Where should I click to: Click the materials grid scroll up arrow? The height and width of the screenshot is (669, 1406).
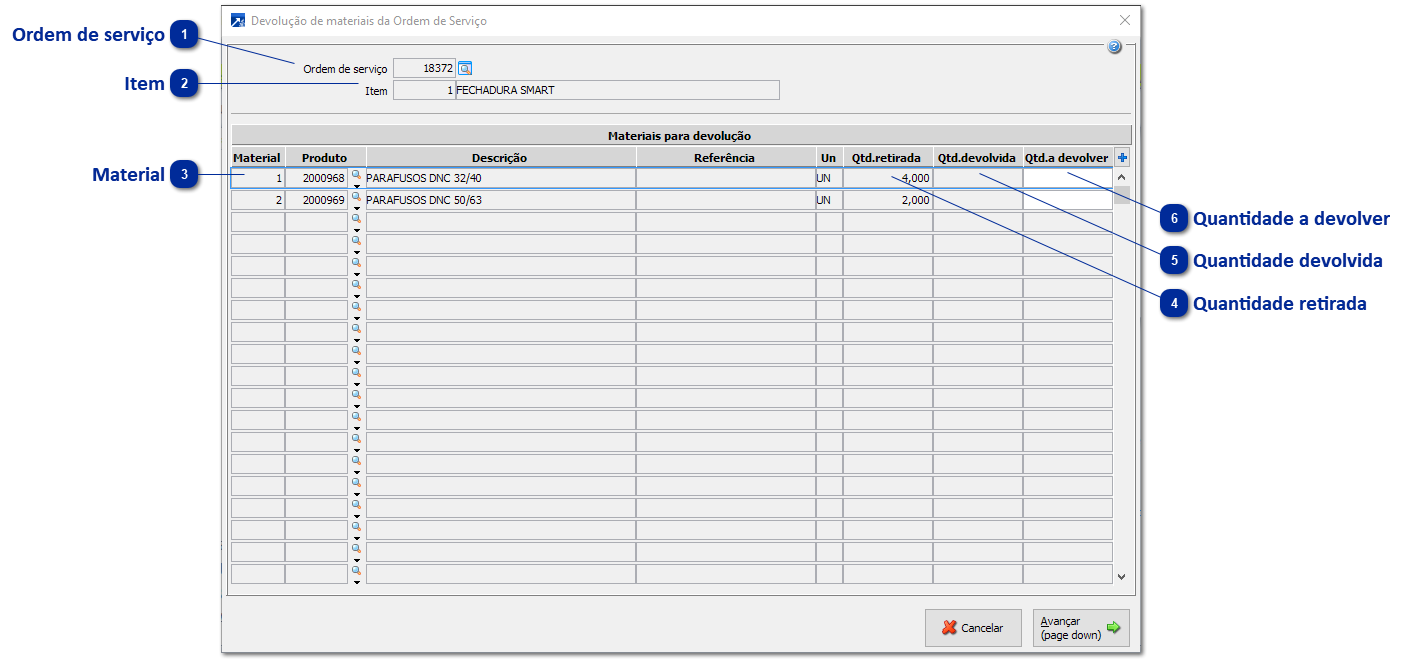tap(1121, 176)
